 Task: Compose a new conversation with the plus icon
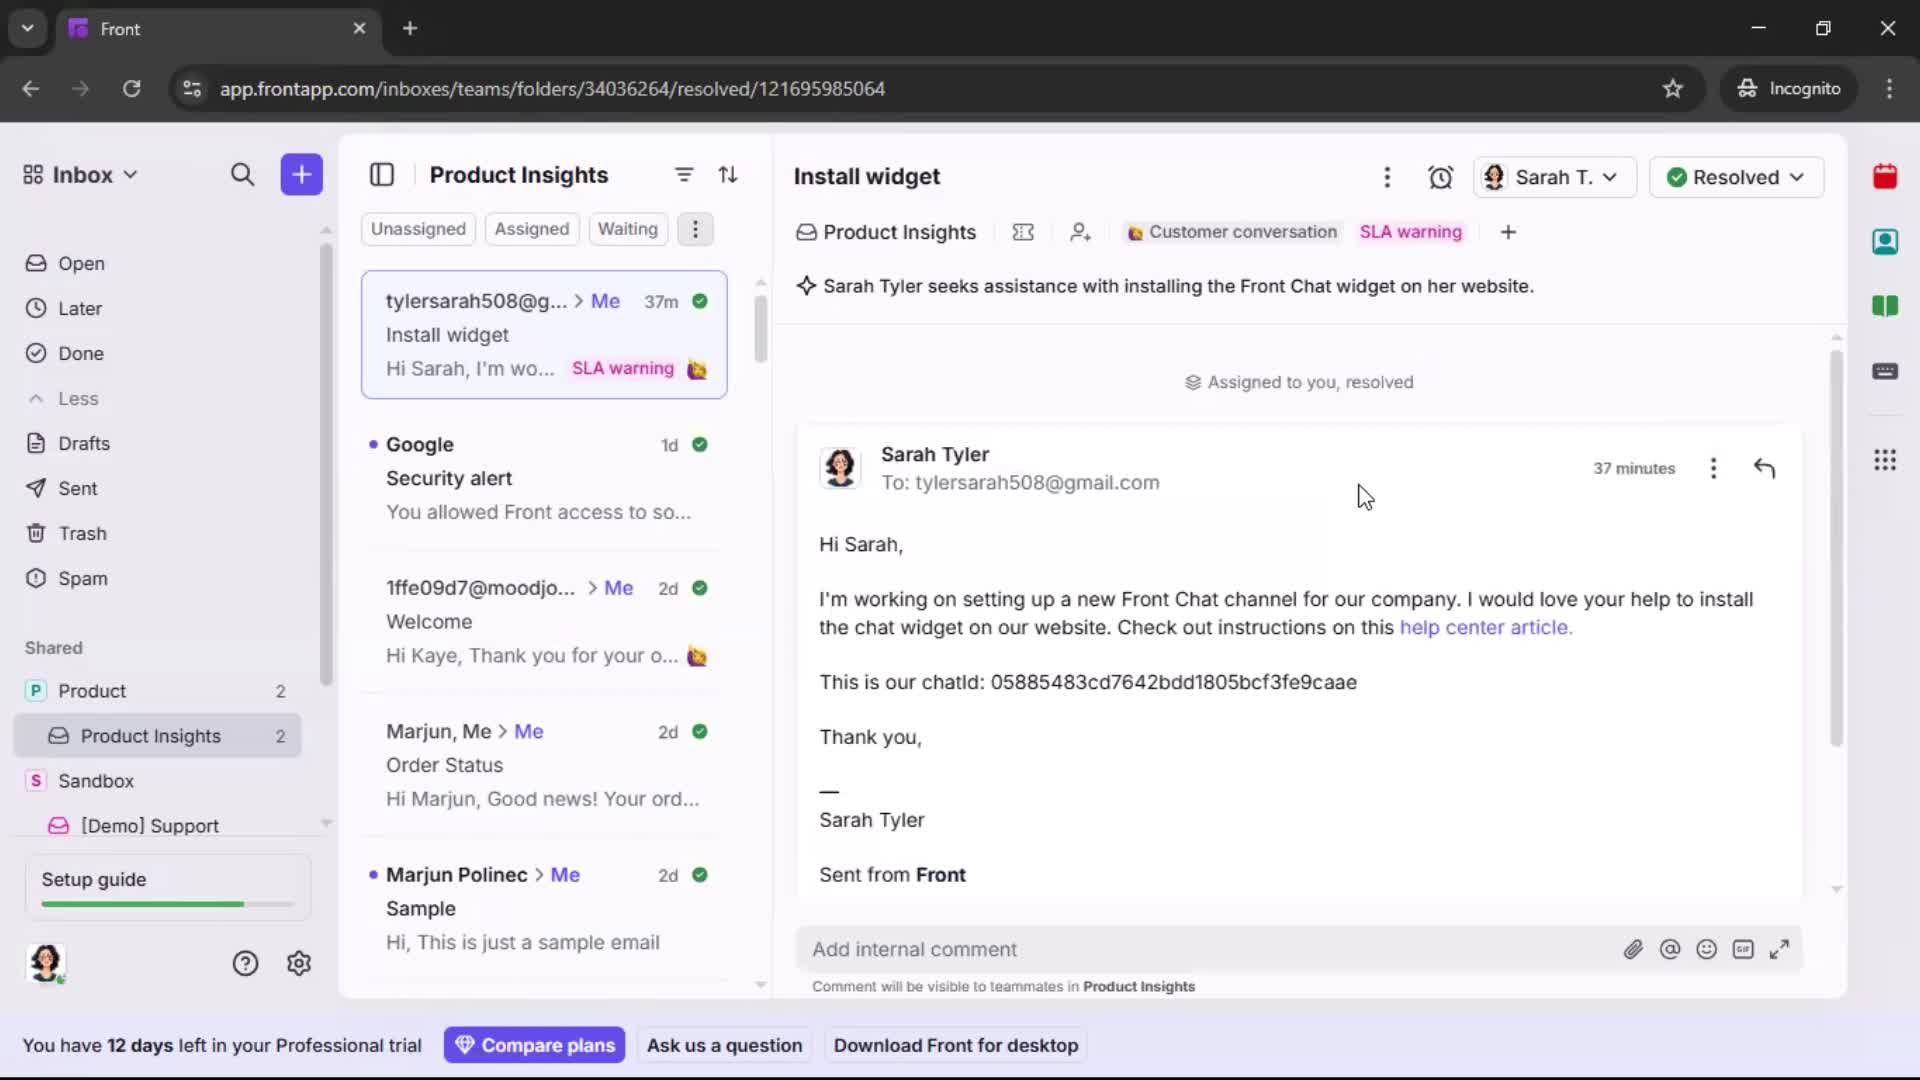(x=301, y=174)
